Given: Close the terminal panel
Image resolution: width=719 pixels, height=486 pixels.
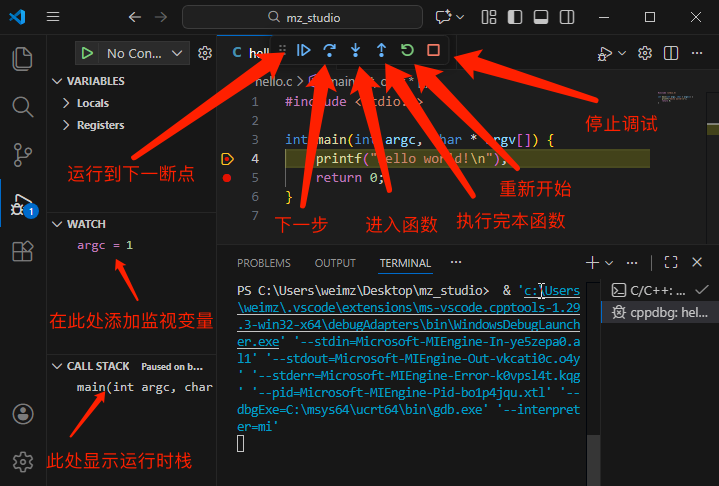Looking at the screenshot, I should tap(697, 262).
